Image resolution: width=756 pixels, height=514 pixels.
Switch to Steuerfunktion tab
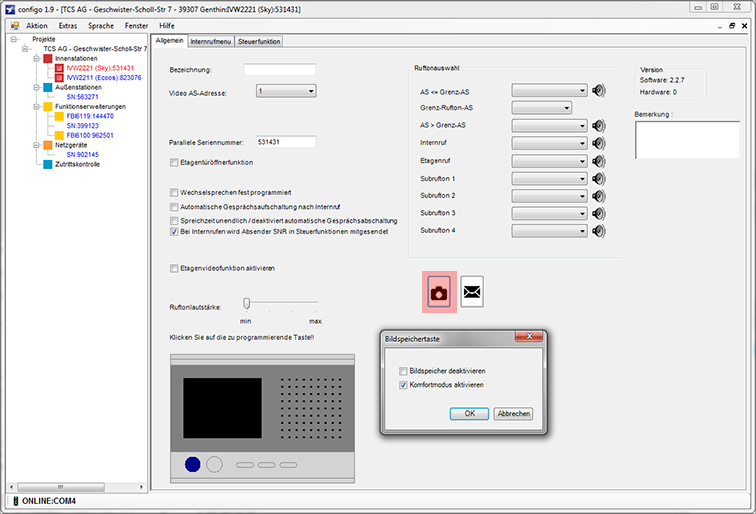coord(259,41)
